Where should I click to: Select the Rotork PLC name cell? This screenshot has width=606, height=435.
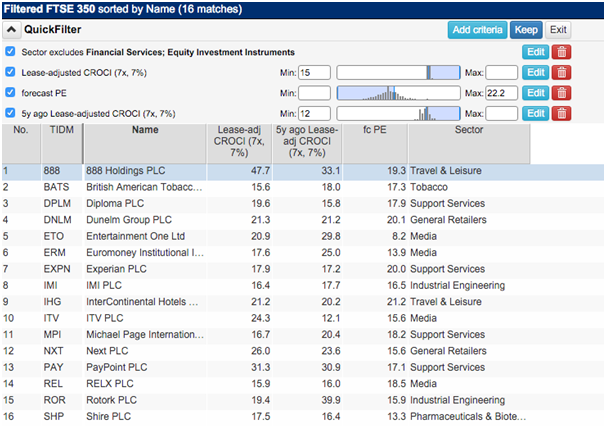(111, 400)
